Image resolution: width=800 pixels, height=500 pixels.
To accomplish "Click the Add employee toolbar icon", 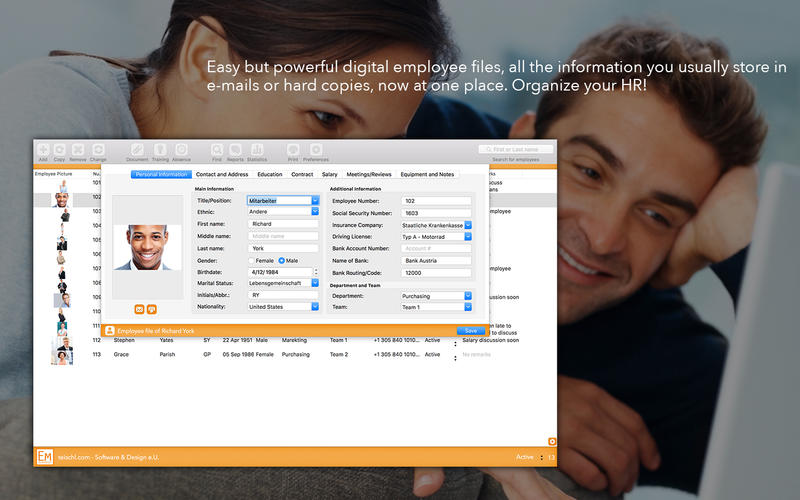I will click(x=43, y=149).
